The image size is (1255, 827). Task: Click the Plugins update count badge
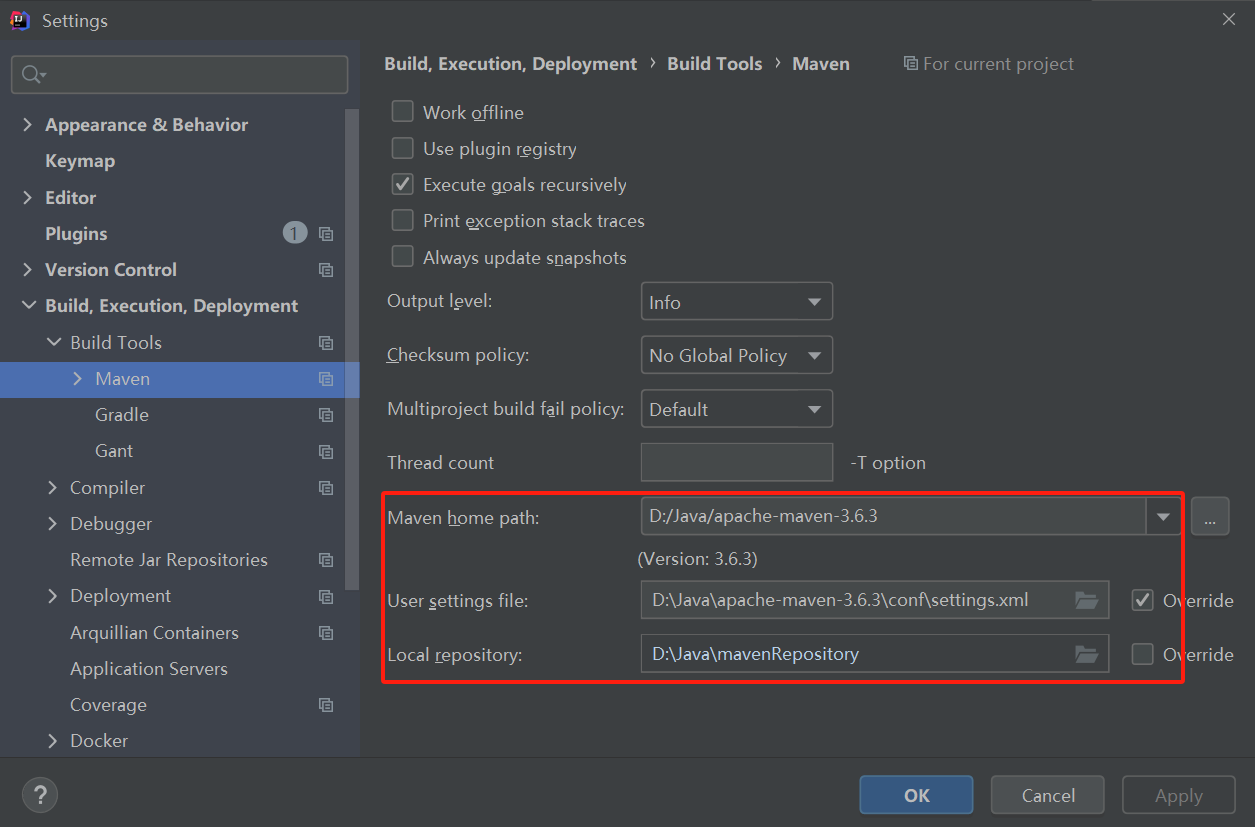pos(295,234)
